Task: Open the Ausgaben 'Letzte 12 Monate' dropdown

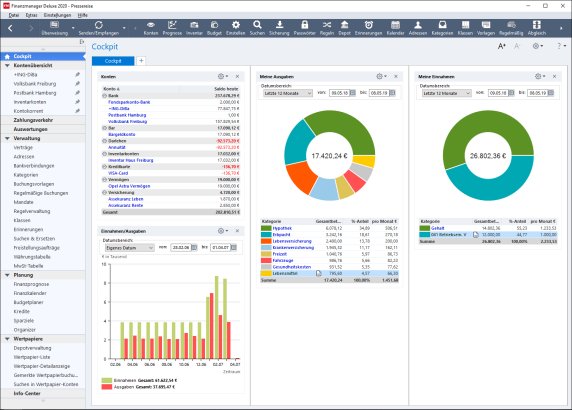Action: click(x=287, y=93)
